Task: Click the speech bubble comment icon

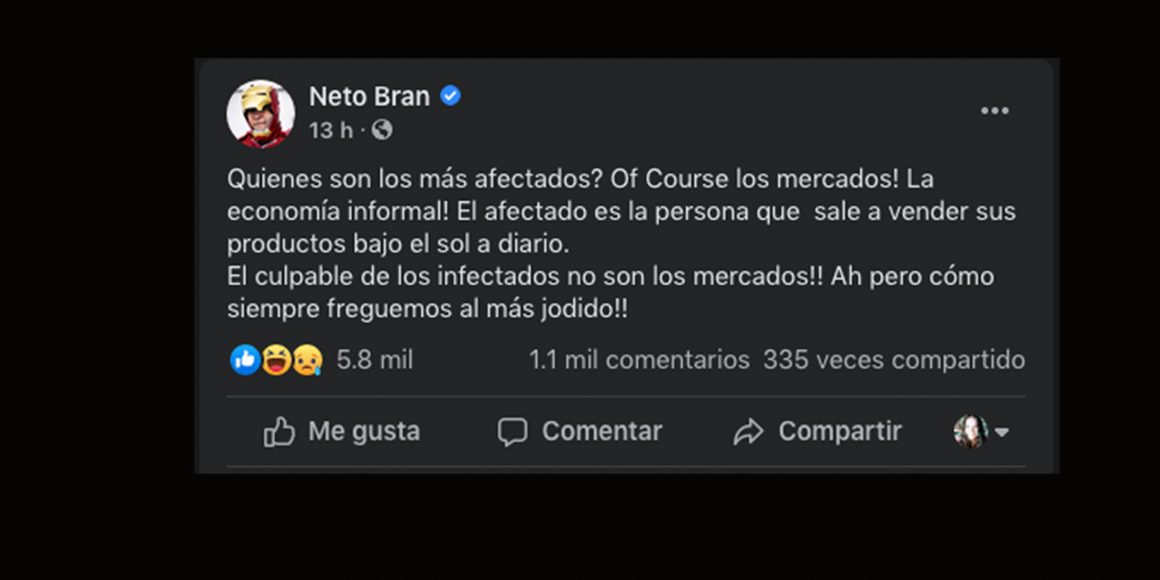Action: pos(512,432)
